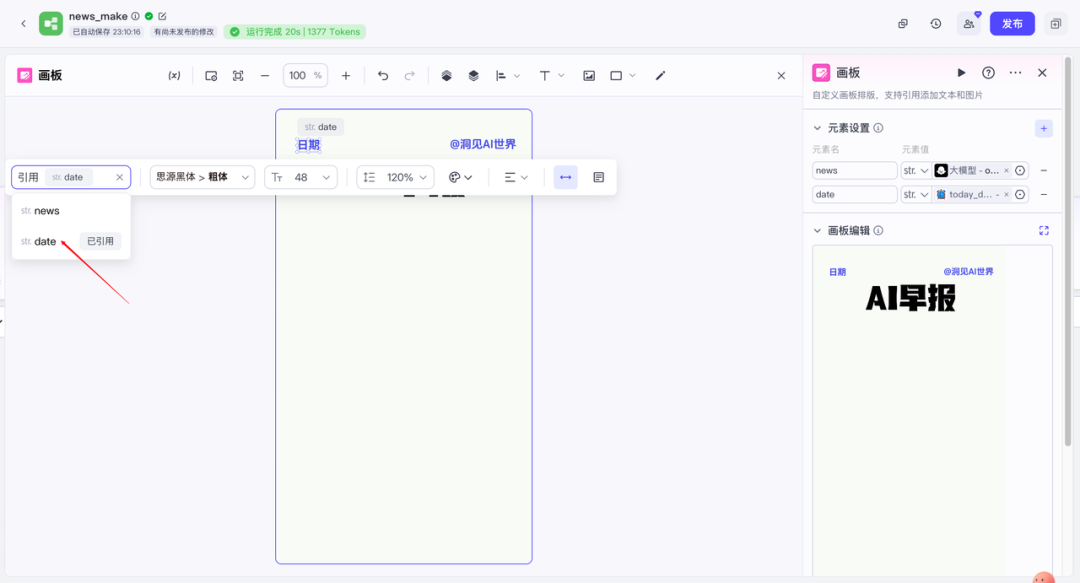Open version history clock icon
Viewport: 1080px width, 583px height.
(x=936, y=24)
